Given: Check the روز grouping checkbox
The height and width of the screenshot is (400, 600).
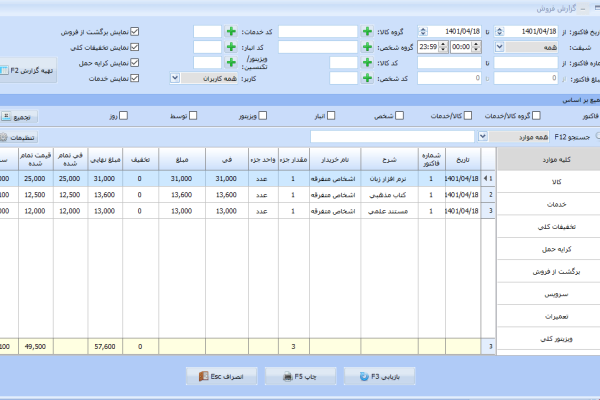Looking at the screenshot, I should point(123,116).
